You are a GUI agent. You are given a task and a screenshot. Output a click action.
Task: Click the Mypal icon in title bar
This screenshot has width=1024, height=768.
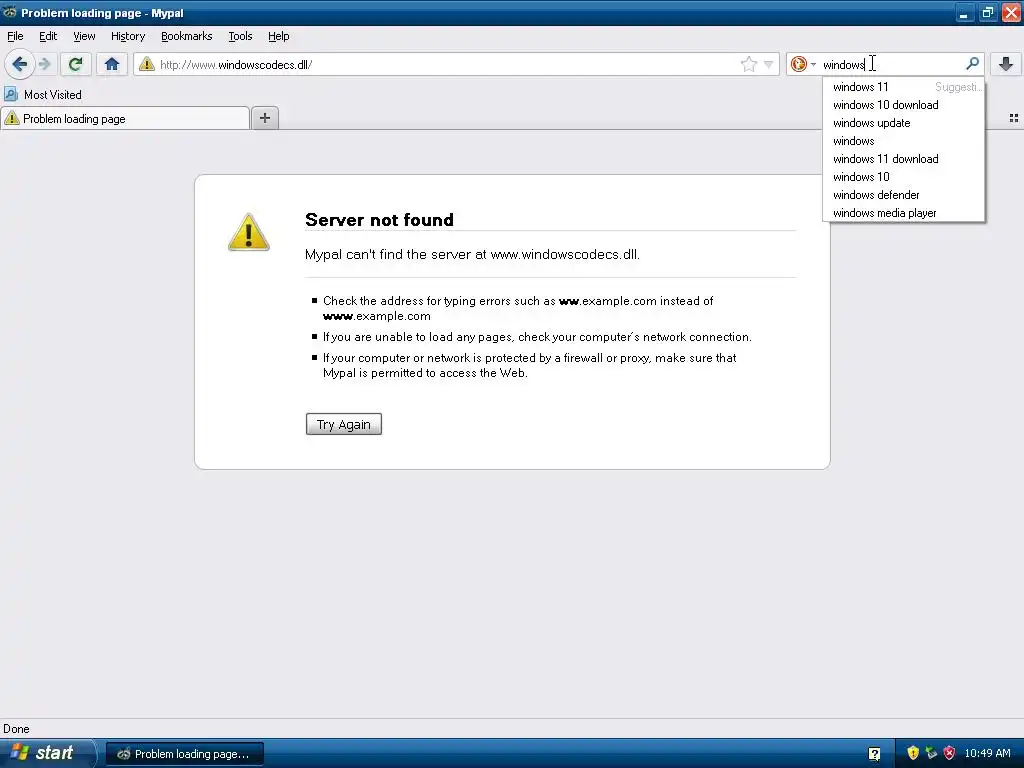pos(9,12)
